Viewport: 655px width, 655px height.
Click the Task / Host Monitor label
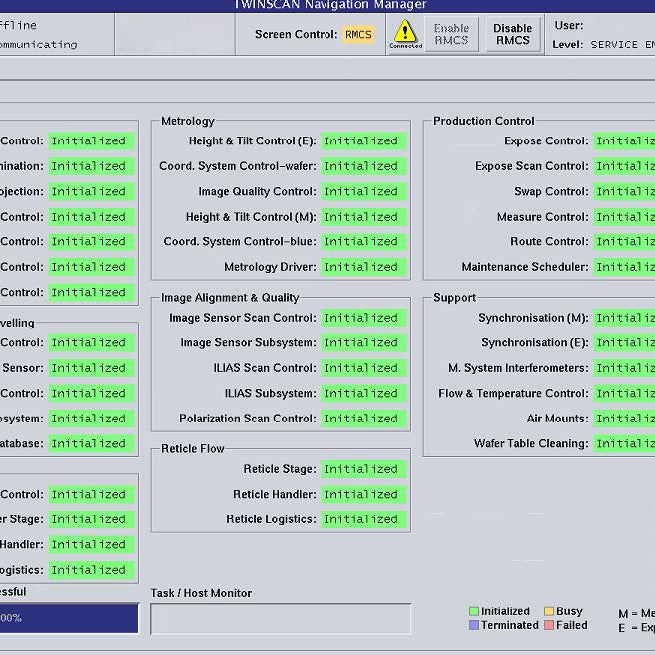tap(201, 593)
